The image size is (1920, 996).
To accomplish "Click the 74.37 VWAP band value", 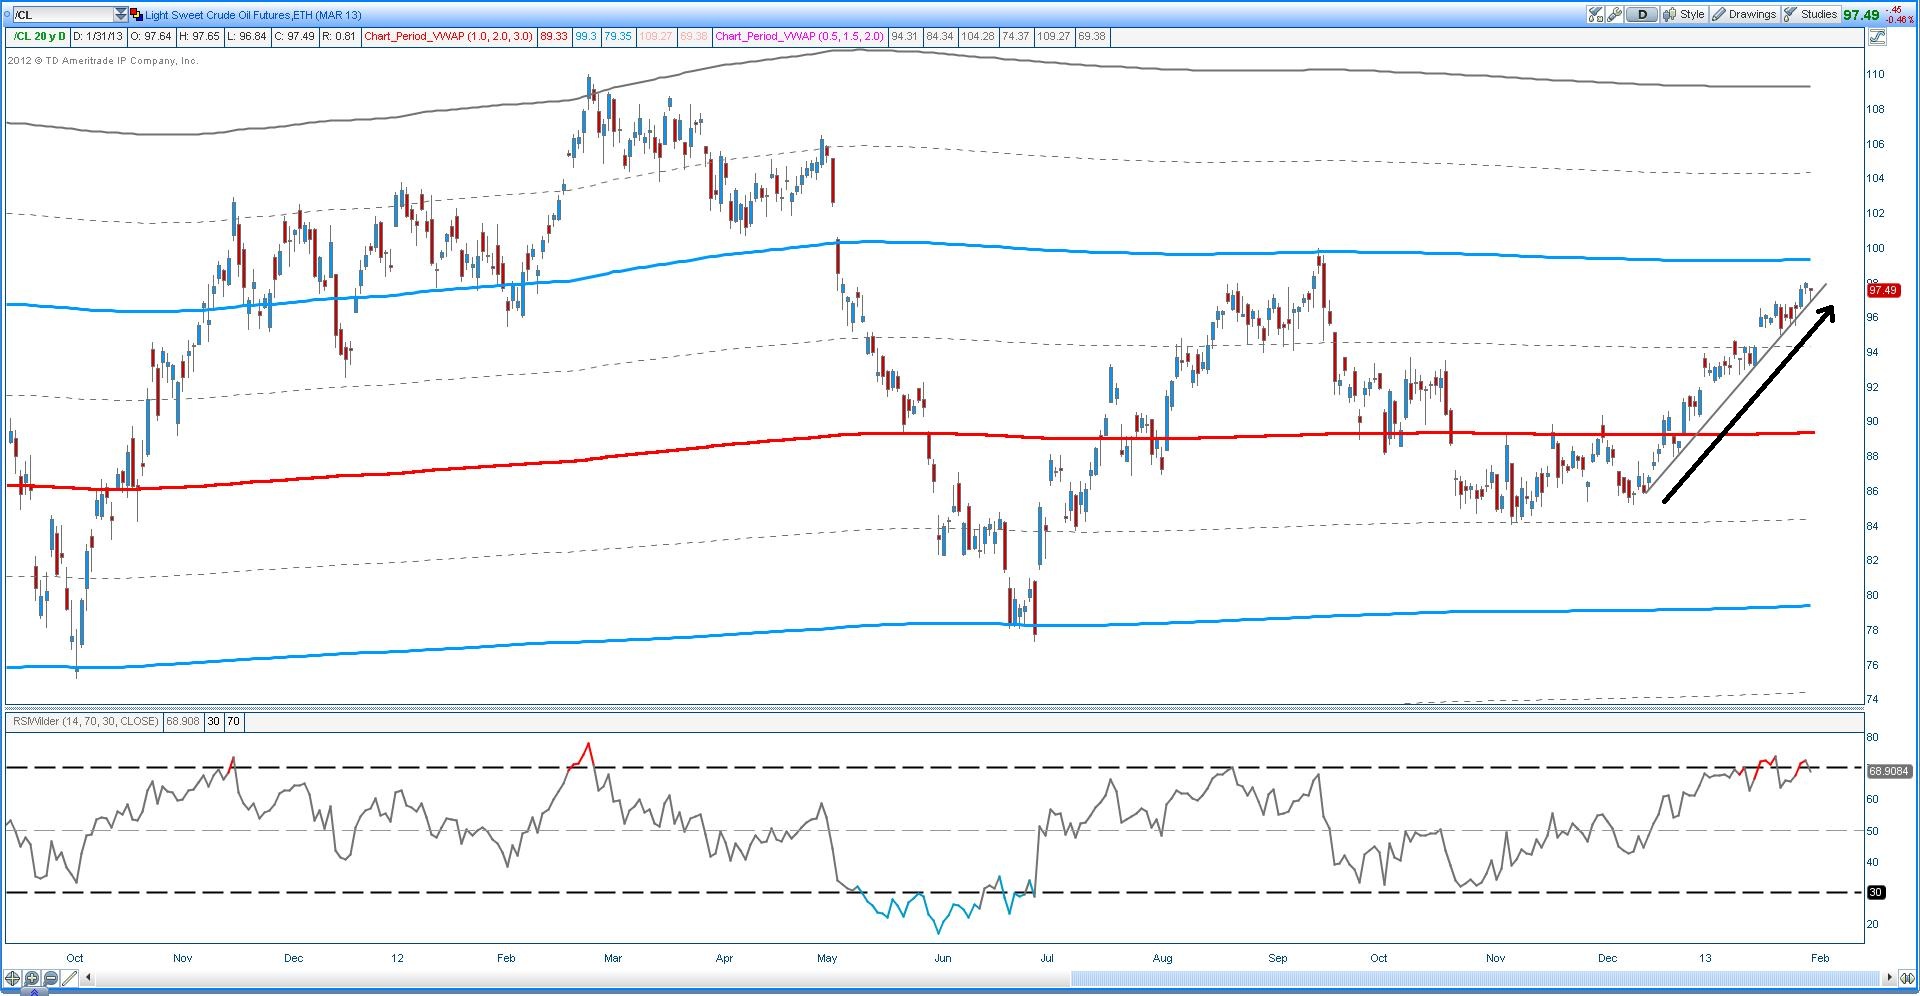I will pyautogui.click(x=1015, y=37).
